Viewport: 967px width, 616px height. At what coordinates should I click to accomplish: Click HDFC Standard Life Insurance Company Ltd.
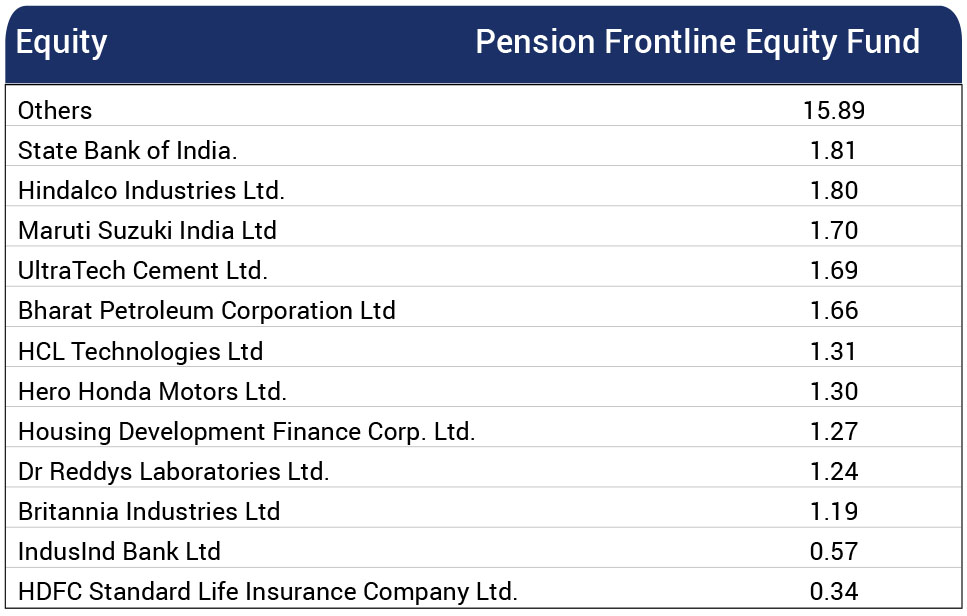point(268,592)
